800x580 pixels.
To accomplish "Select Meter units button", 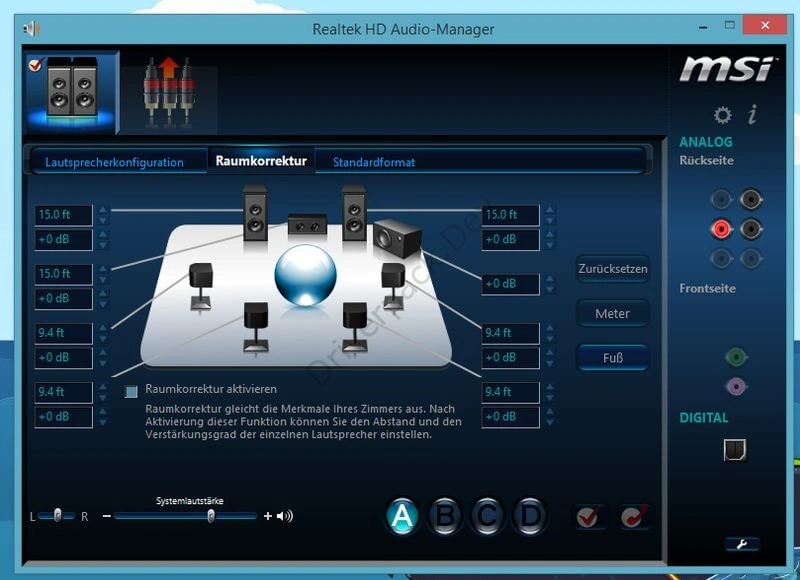I will tap(613, 313).
